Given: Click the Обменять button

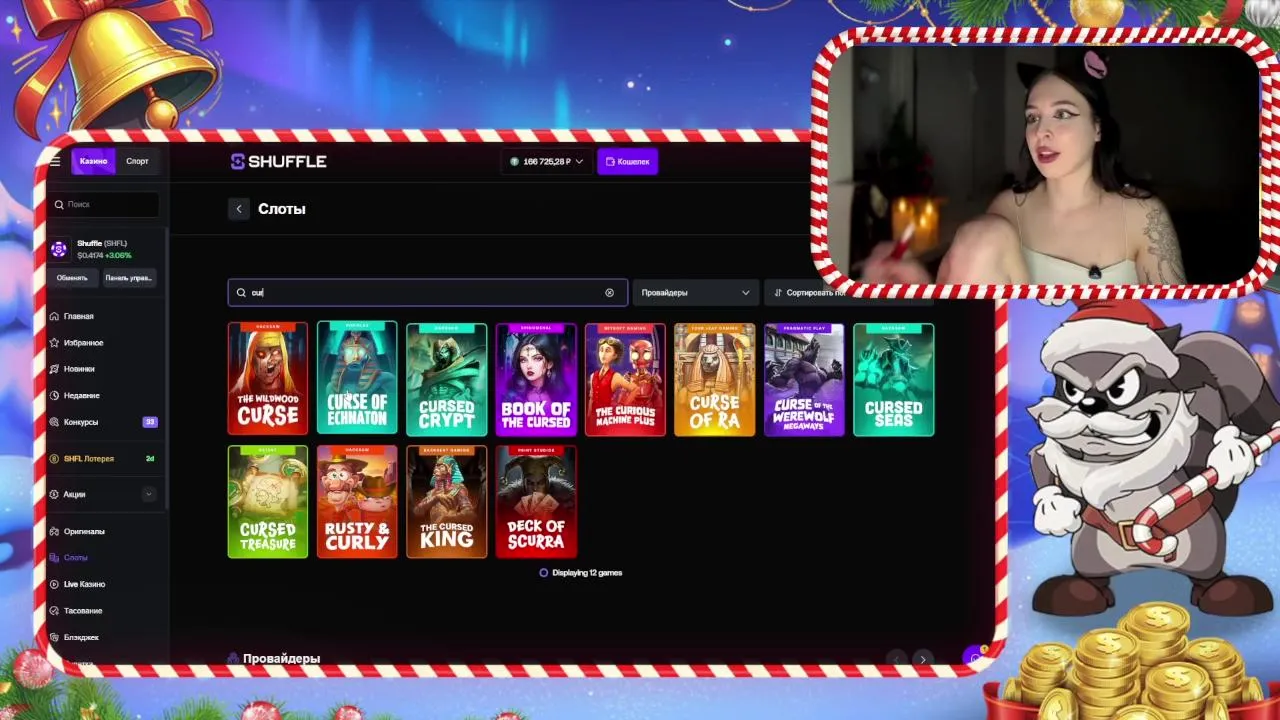Looking at the screenshot, I should point(72,278).
